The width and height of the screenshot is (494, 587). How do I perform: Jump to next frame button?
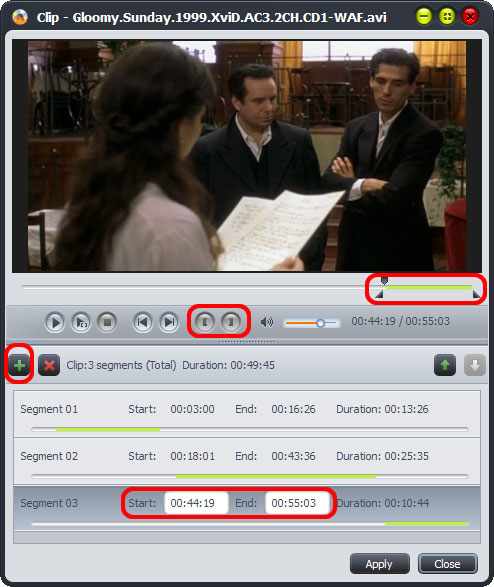coord(169,322)
